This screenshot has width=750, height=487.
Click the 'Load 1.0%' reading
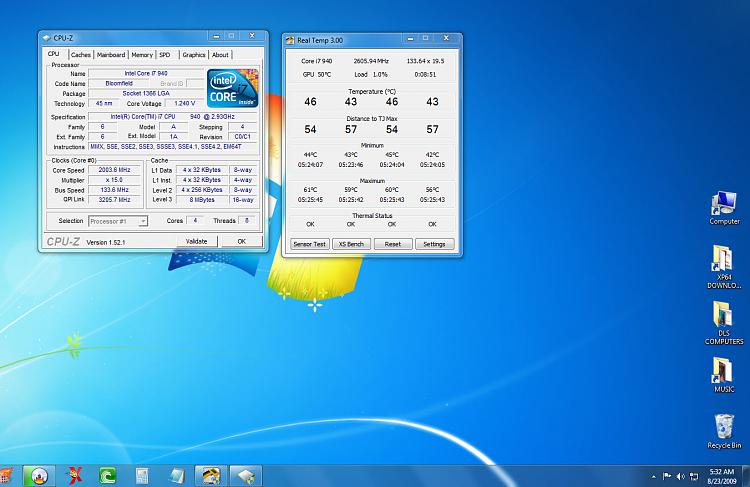click(x=371, y=75)
